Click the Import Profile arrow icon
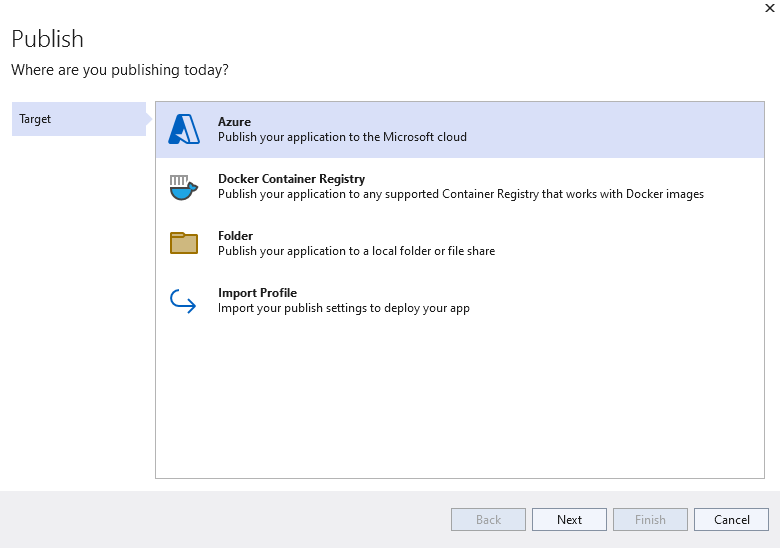 (x=183, y=301)
